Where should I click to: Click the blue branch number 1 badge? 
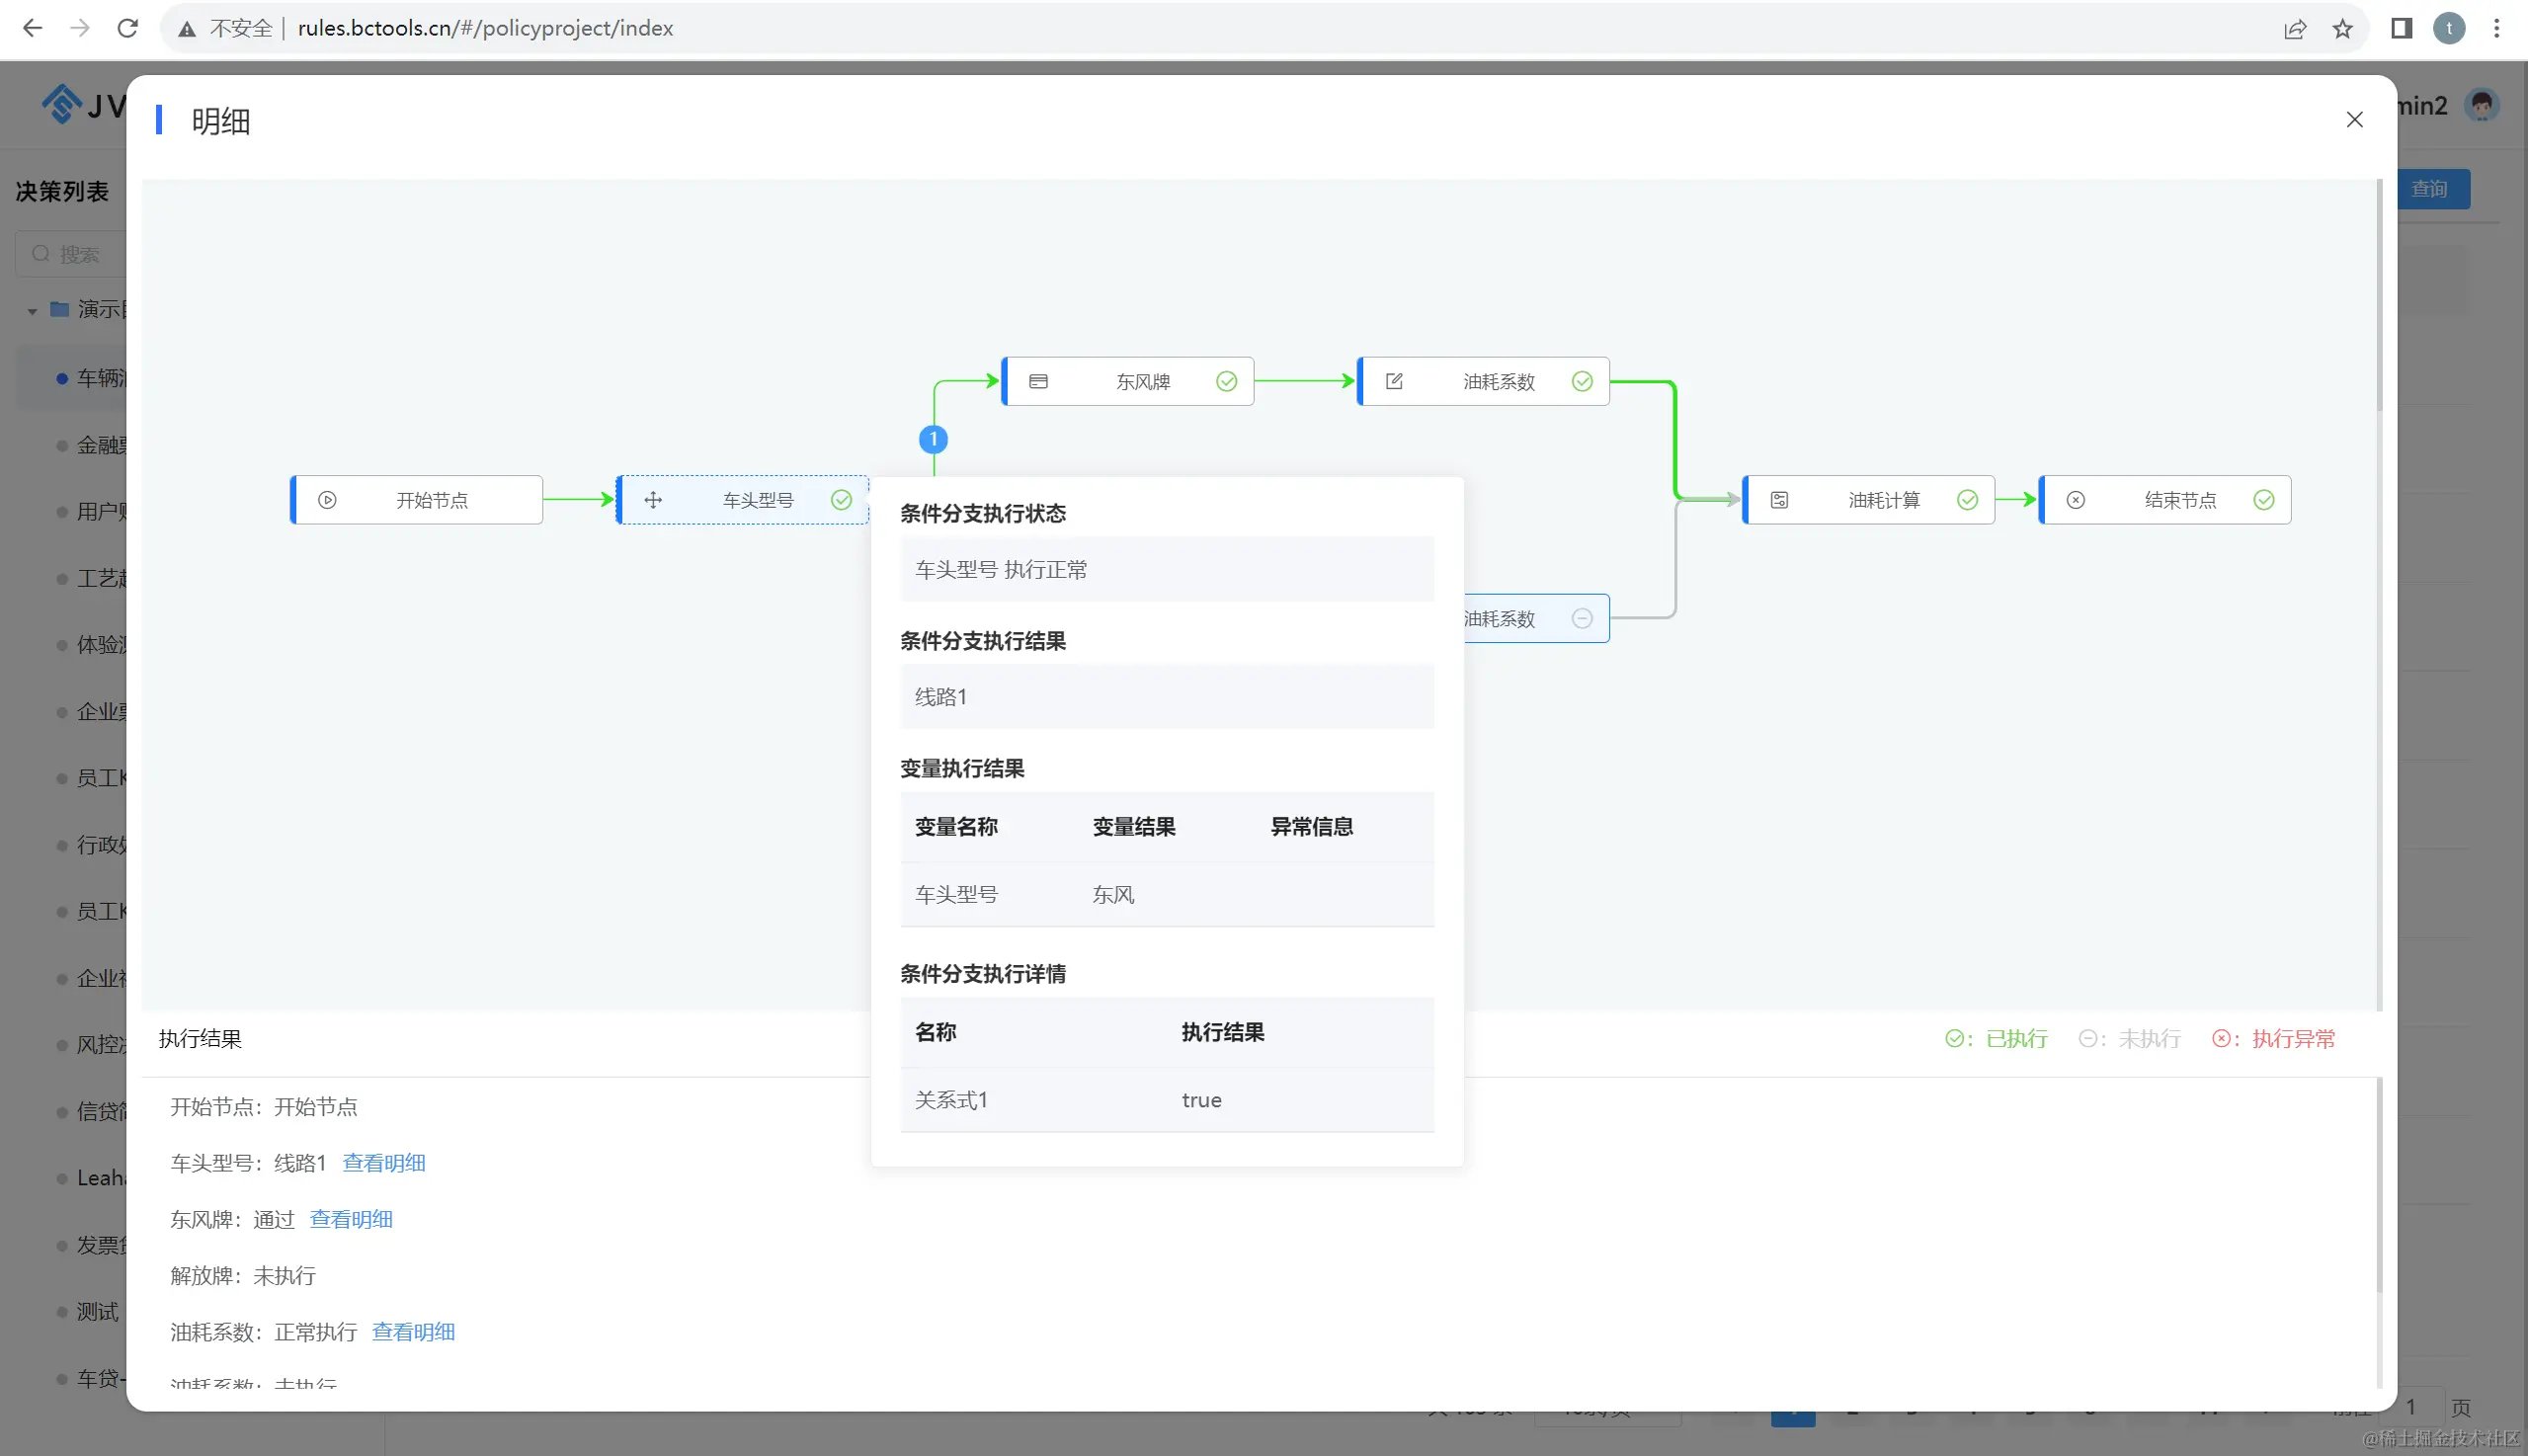(933, 439)
